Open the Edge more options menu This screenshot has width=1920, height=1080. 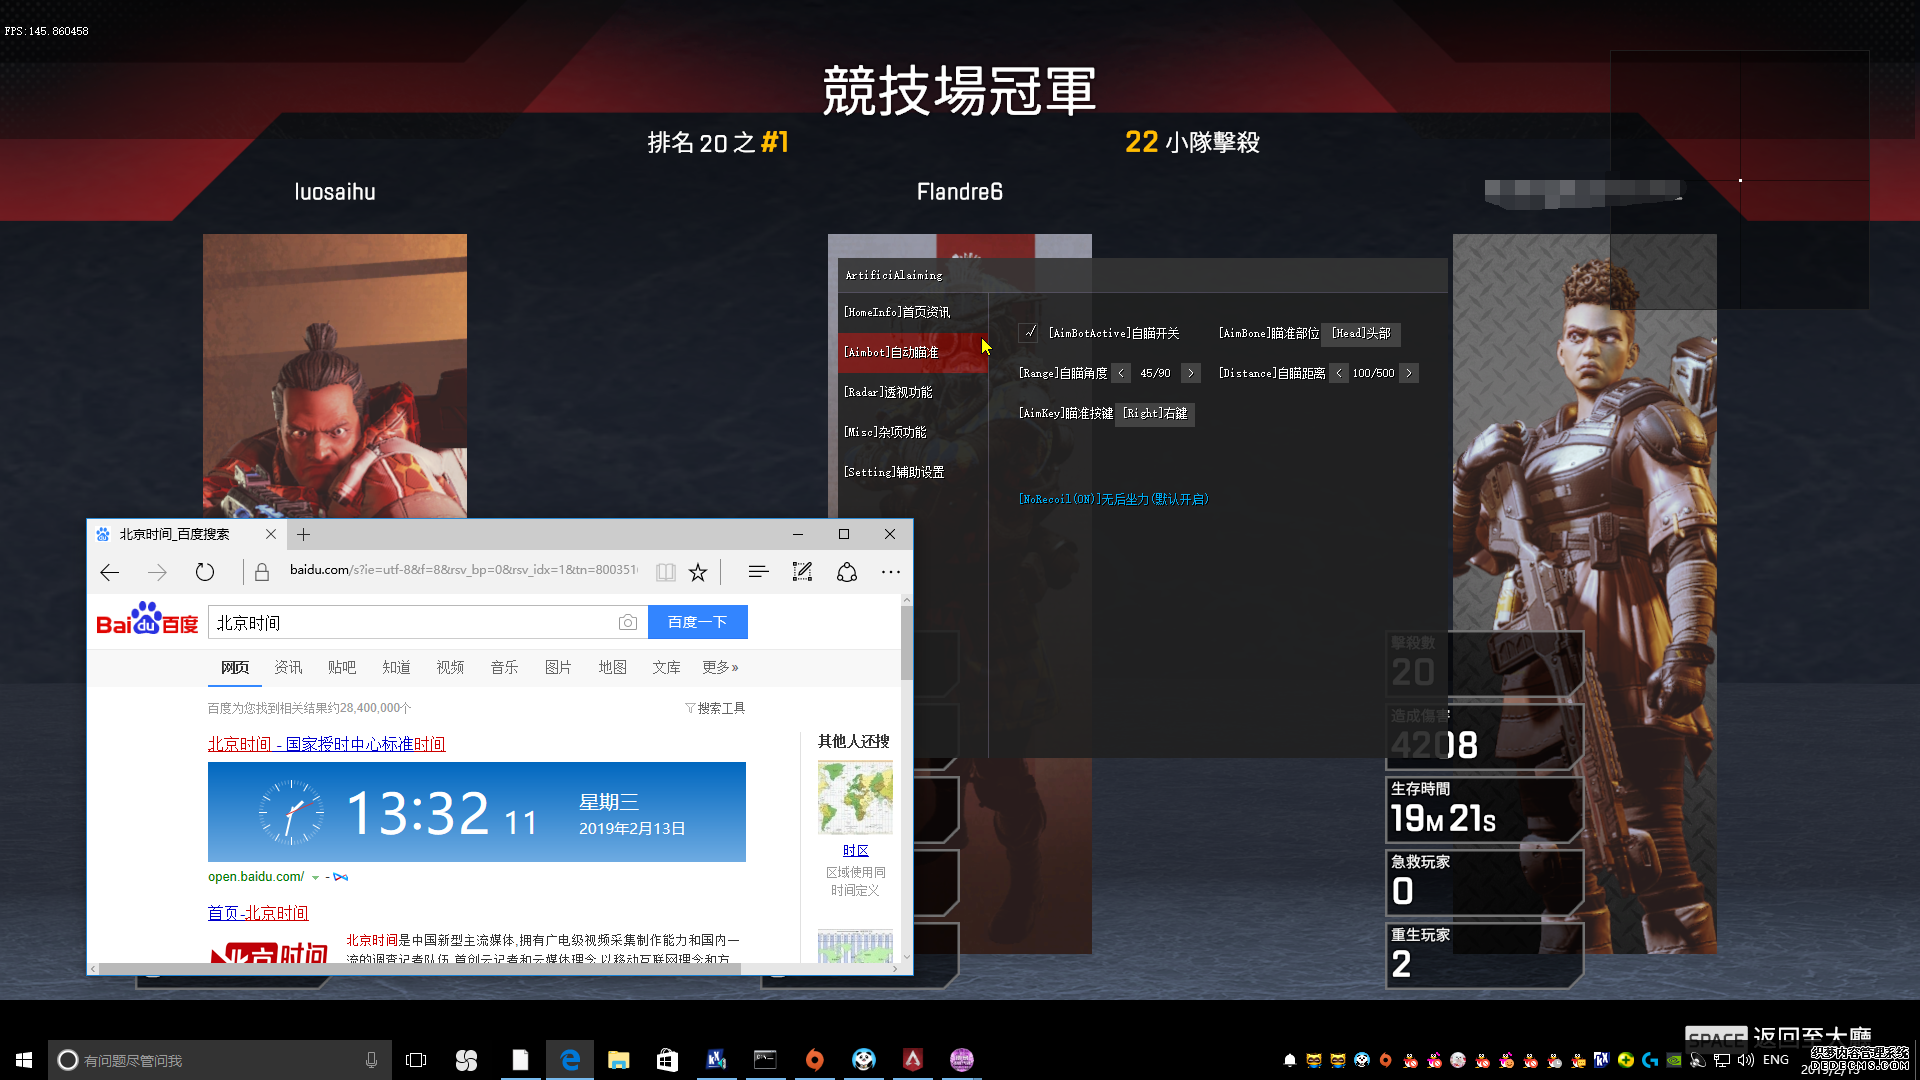pyautogui.click(x=891, y=572)
